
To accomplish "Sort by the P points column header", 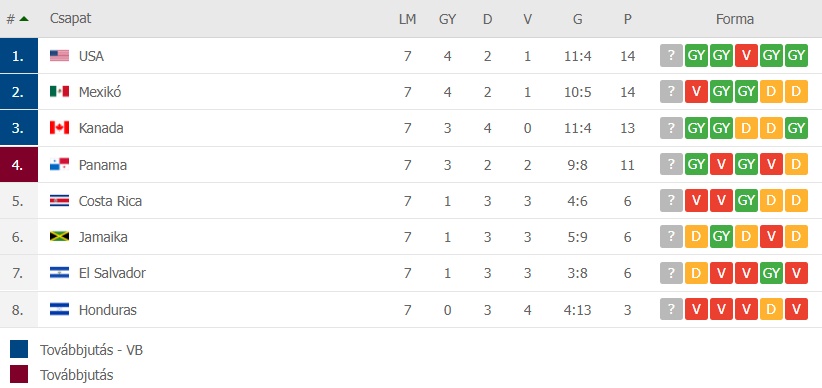I will pyautogui.click(x=628, y=19).
